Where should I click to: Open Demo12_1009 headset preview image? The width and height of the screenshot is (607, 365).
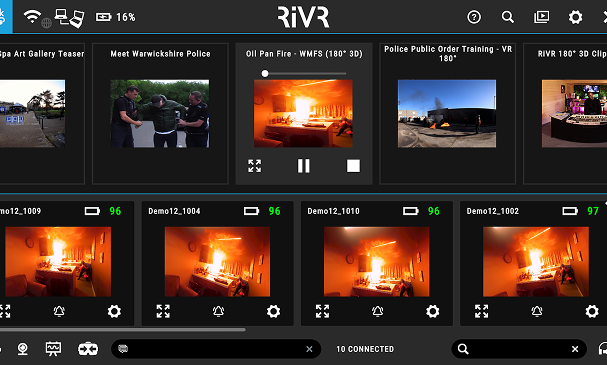pyautogui.click(x=58, y=262)
